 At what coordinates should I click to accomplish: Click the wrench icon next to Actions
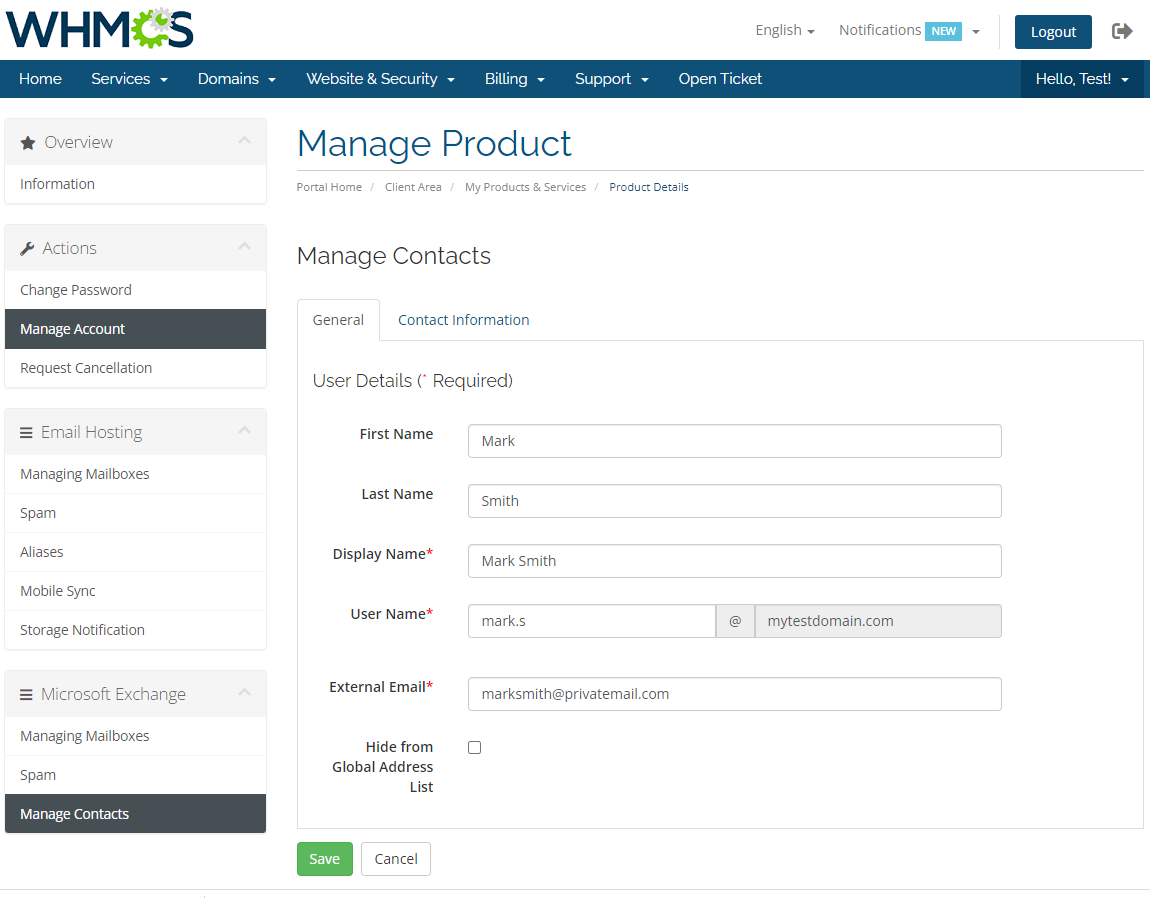27,249
